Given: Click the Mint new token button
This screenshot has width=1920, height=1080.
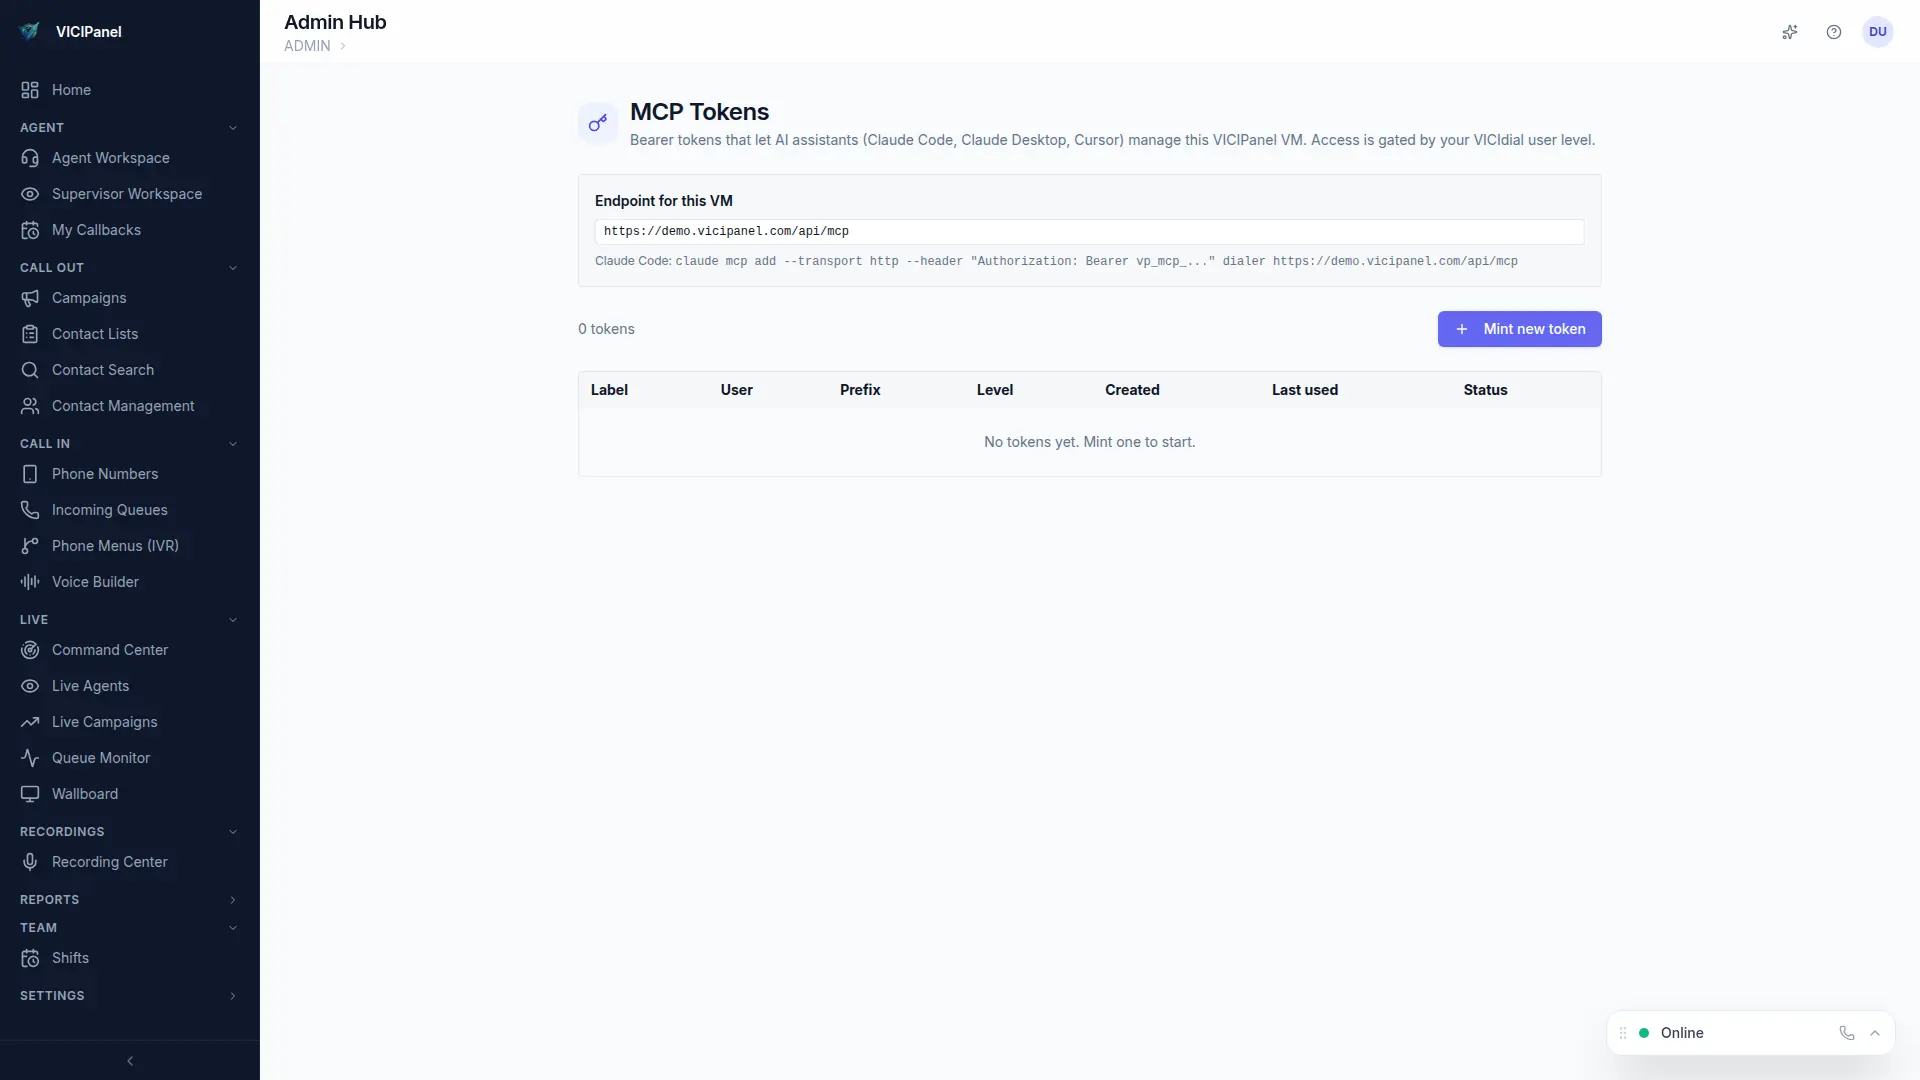Looking at the screenshot, I should coord(1519,329).
